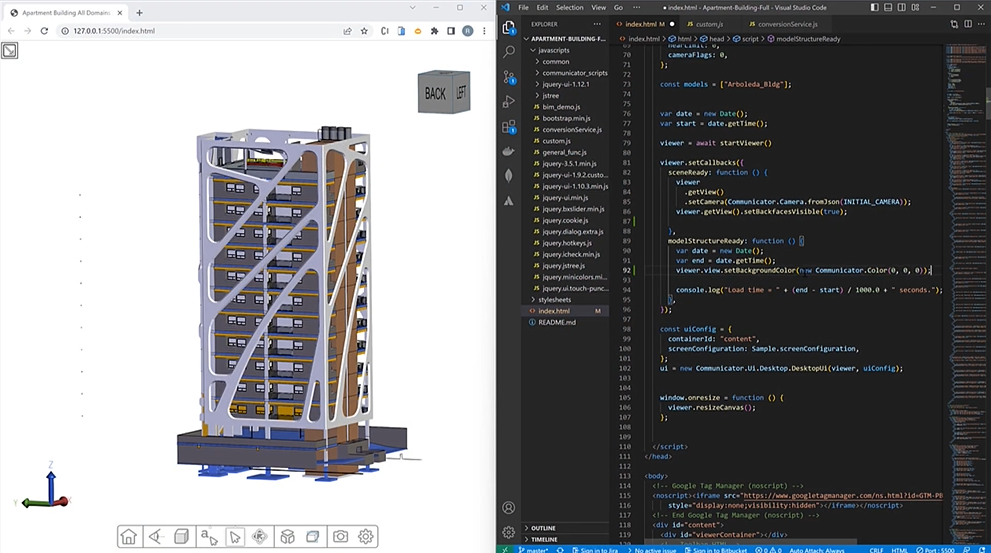Open Extensions activity icon

(509, 126)
